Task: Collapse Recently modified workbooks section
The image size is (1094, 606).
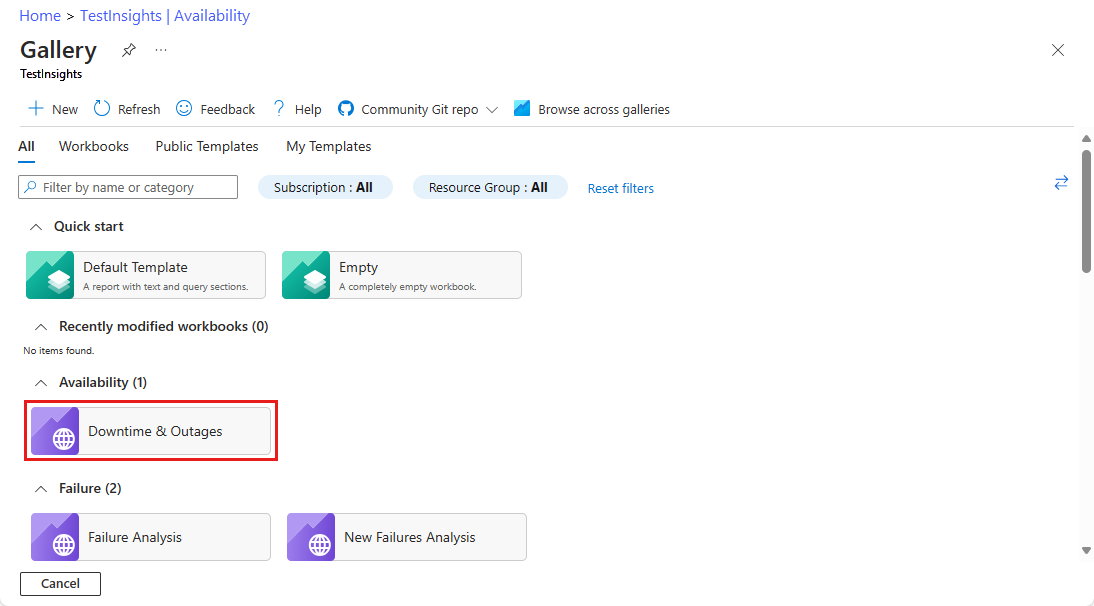Action: point(41,327)
